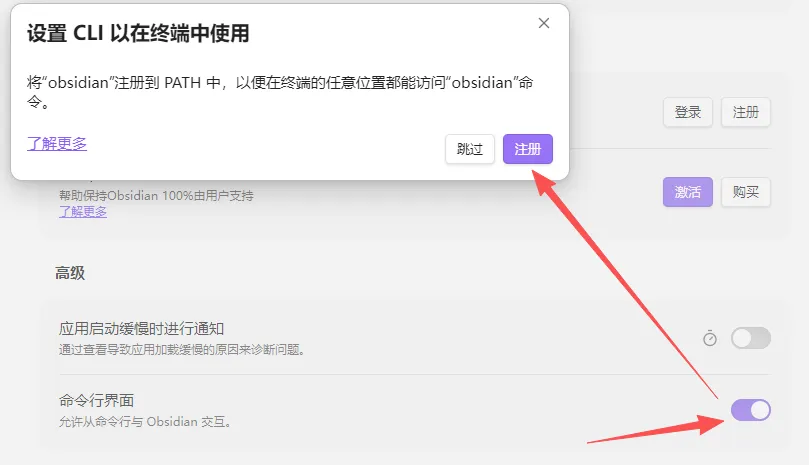Click the 注册 account button beside 登录
809x465 pixels.
click(x=746, y=112)
